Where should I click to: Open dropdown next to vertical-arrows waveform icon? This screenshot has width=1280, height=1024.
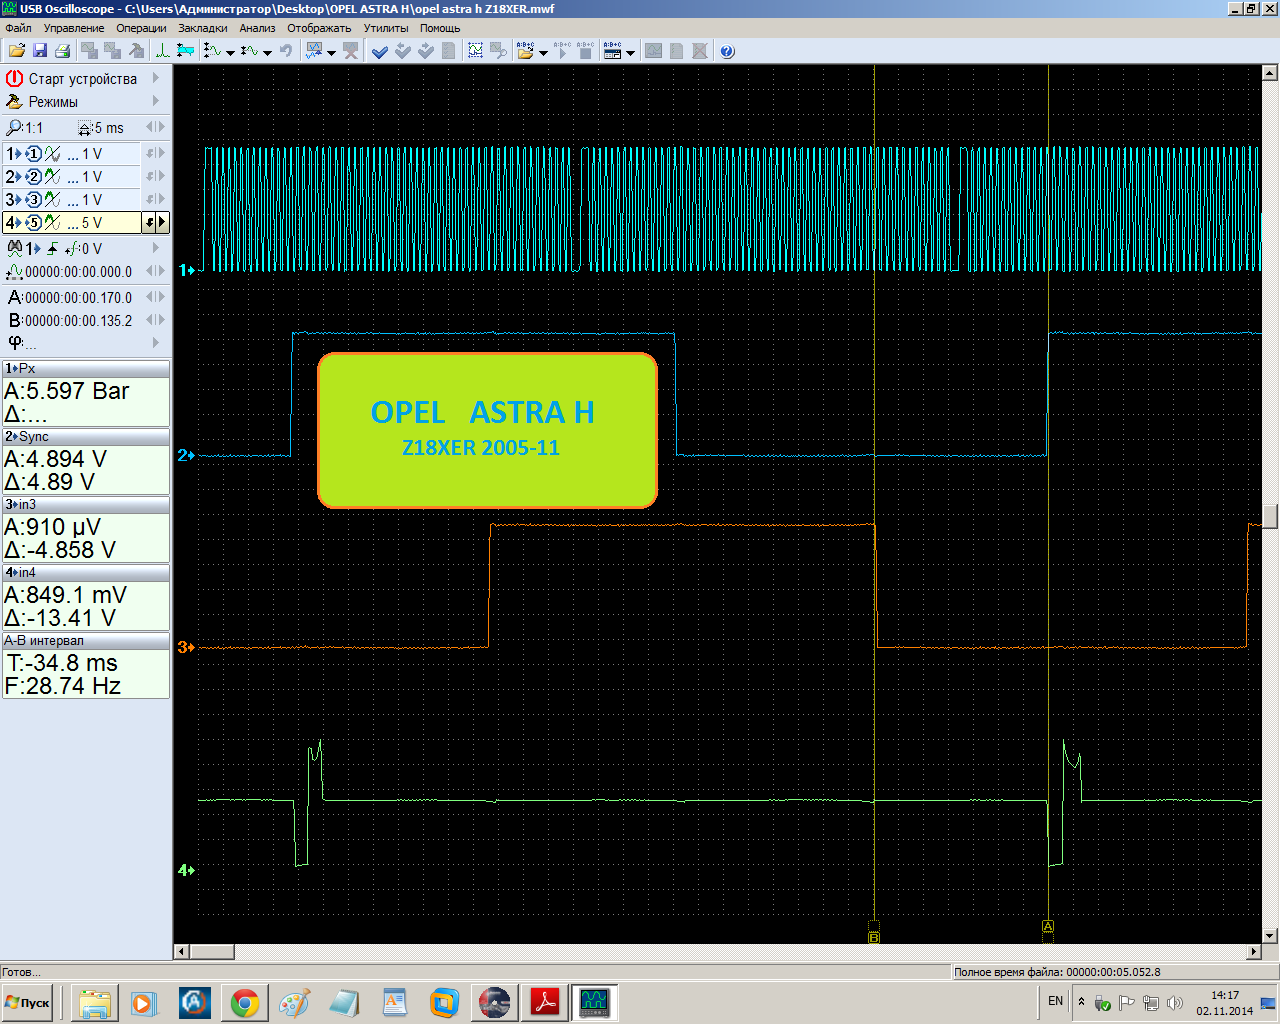coord(230,52)
